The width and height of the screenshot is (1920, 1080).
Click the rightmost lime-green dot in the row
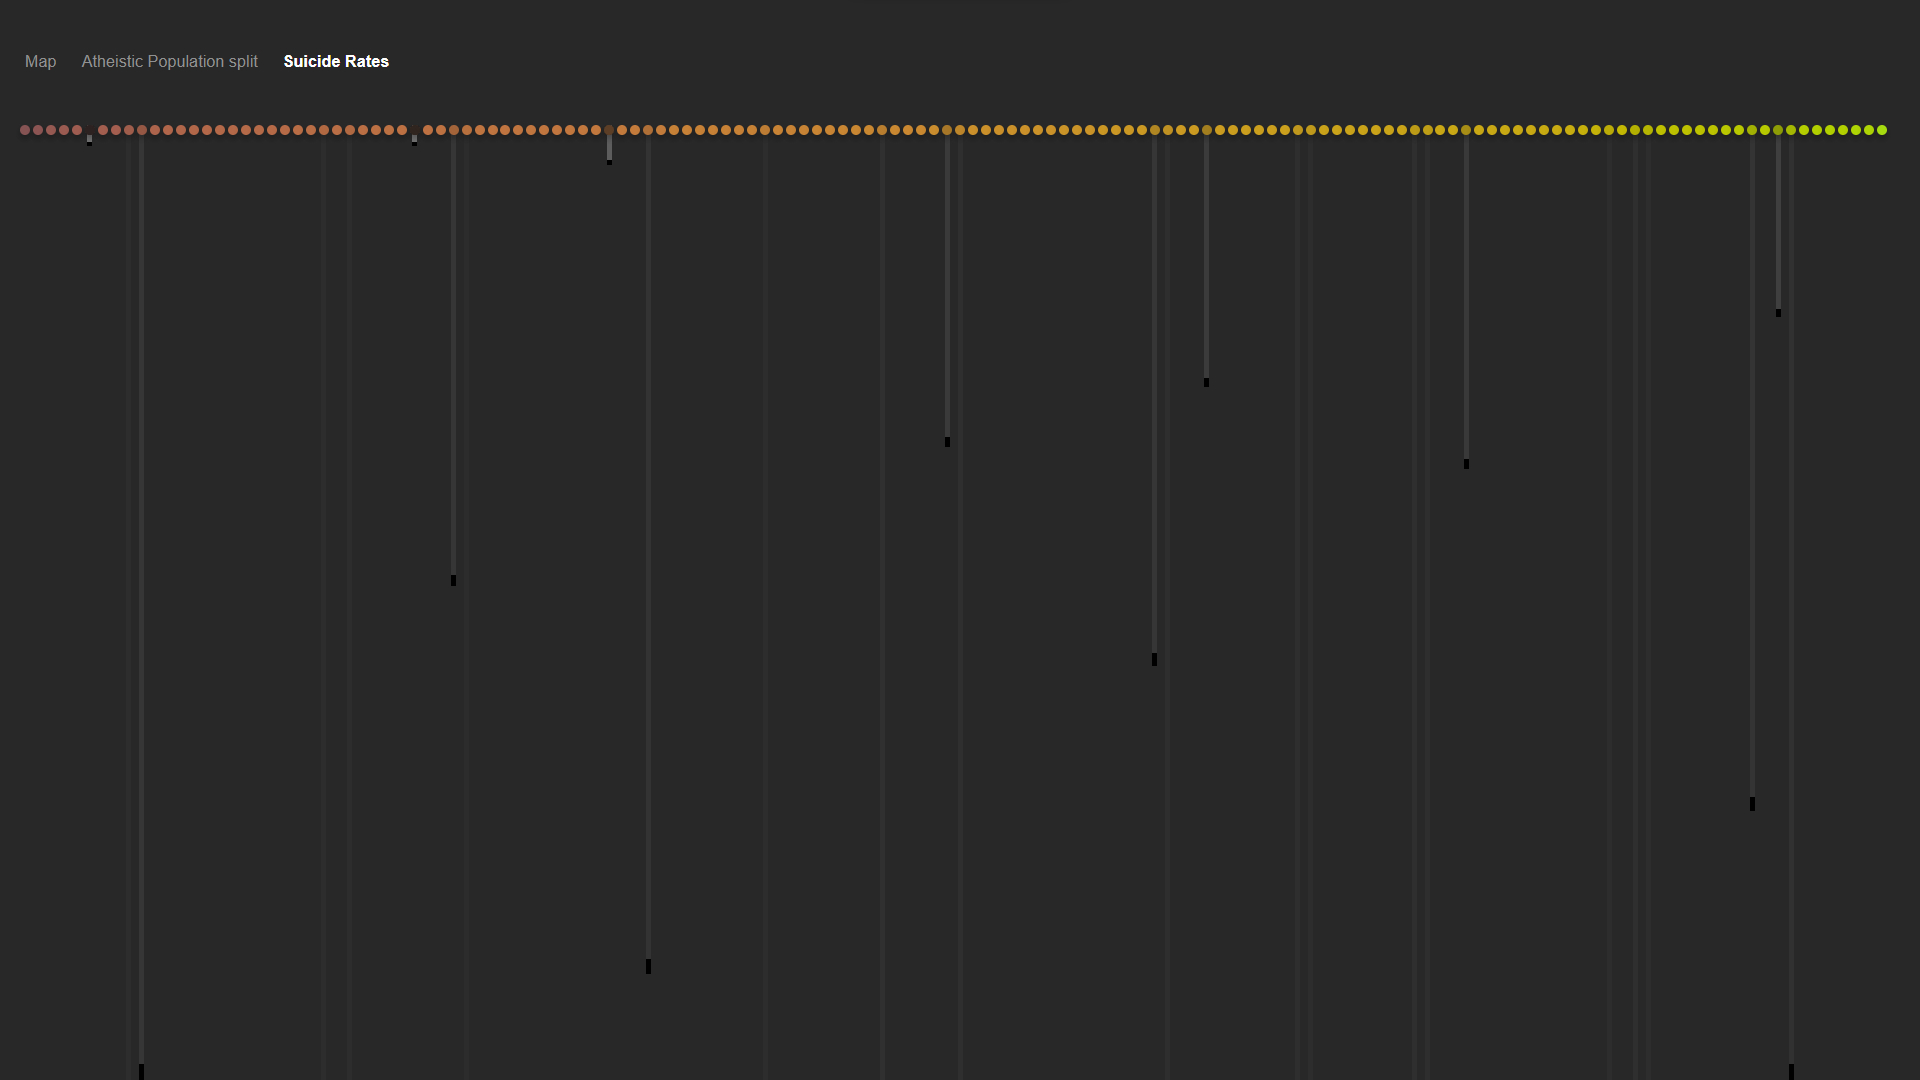pyautogui.click(x=1882, y=130)
